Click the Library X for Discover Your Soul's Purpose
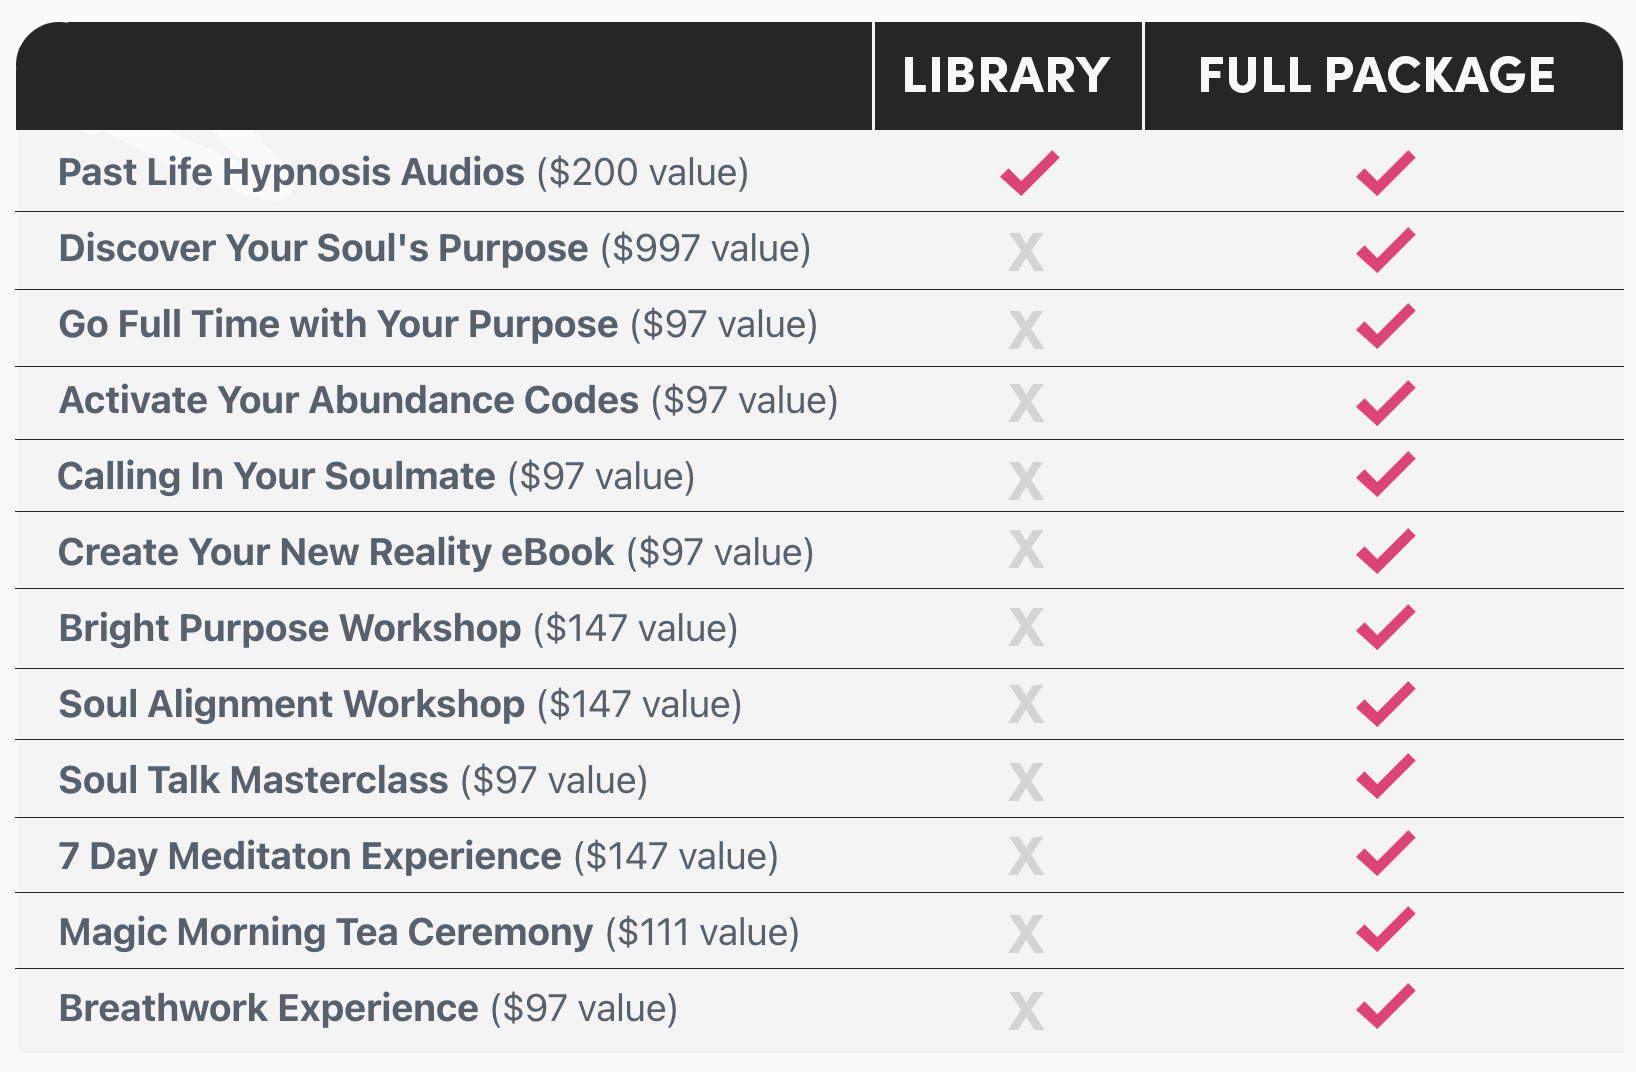Image resolution: width=1636 pixels, height=1072 pixels. click(1026, 251)
